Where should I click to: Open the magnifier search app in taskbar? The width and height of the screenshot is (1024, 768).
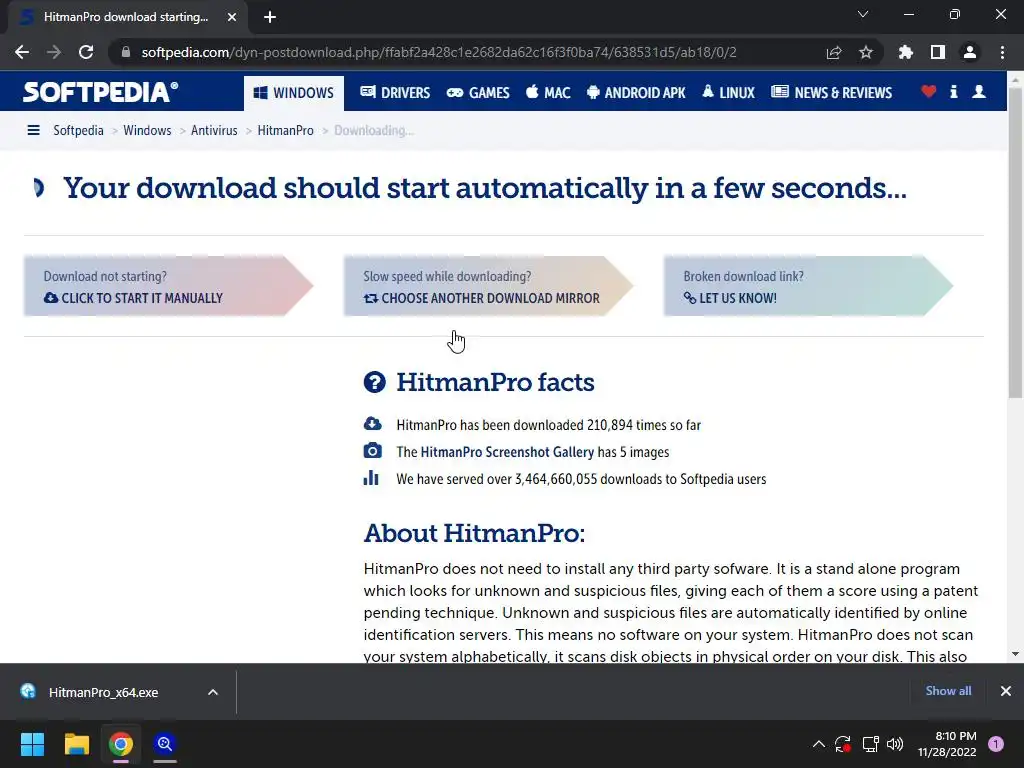165,744
